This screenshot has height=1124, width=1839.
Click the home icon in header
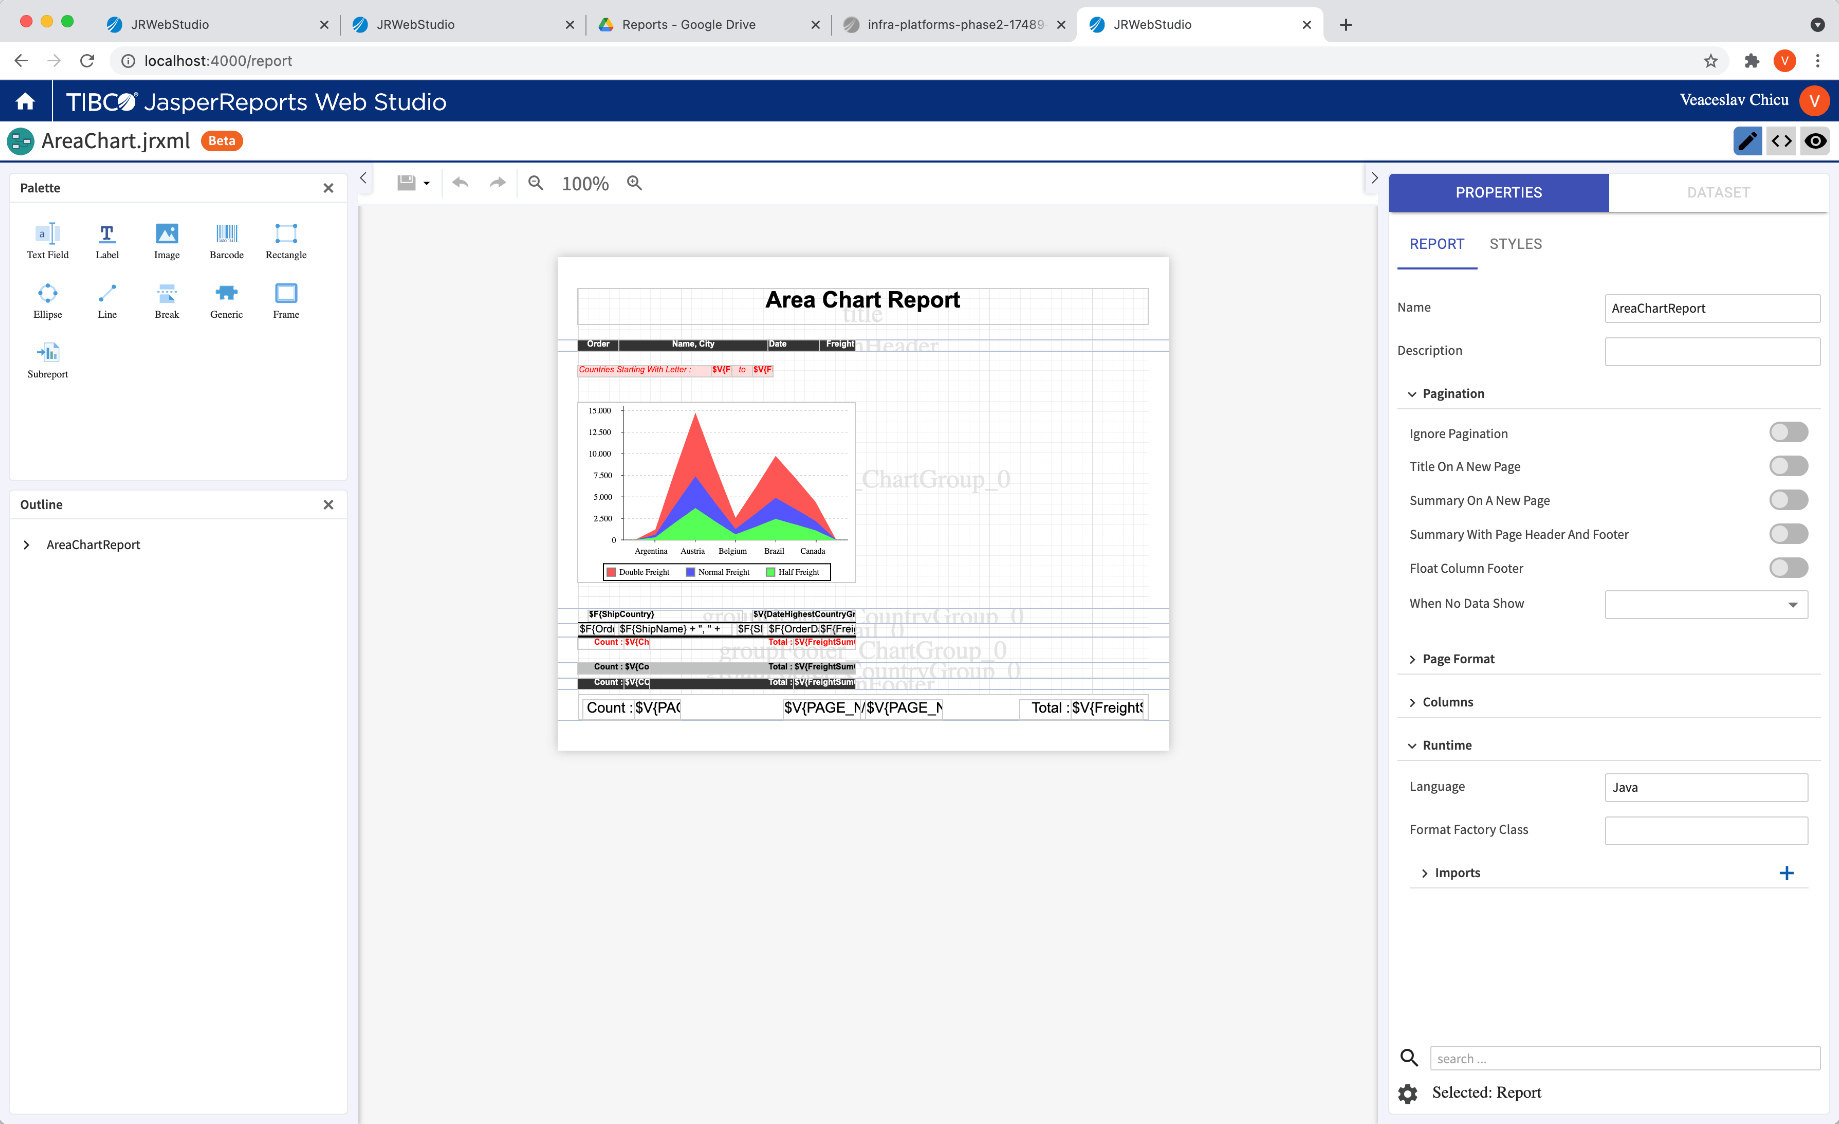[26, 101]
